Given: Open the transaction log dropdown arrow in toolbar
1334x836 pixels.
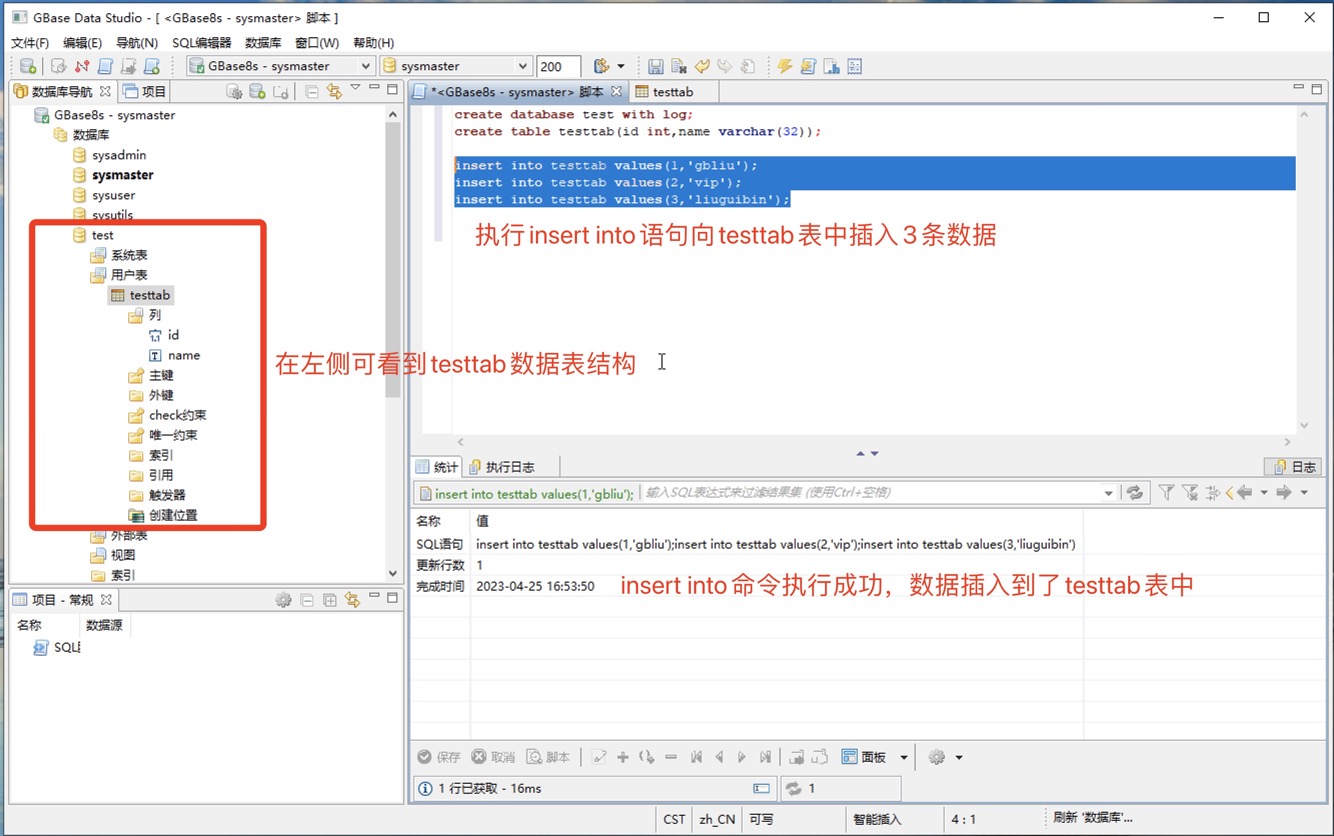Looking at the screenshot, I should click(x=621, y=66).
